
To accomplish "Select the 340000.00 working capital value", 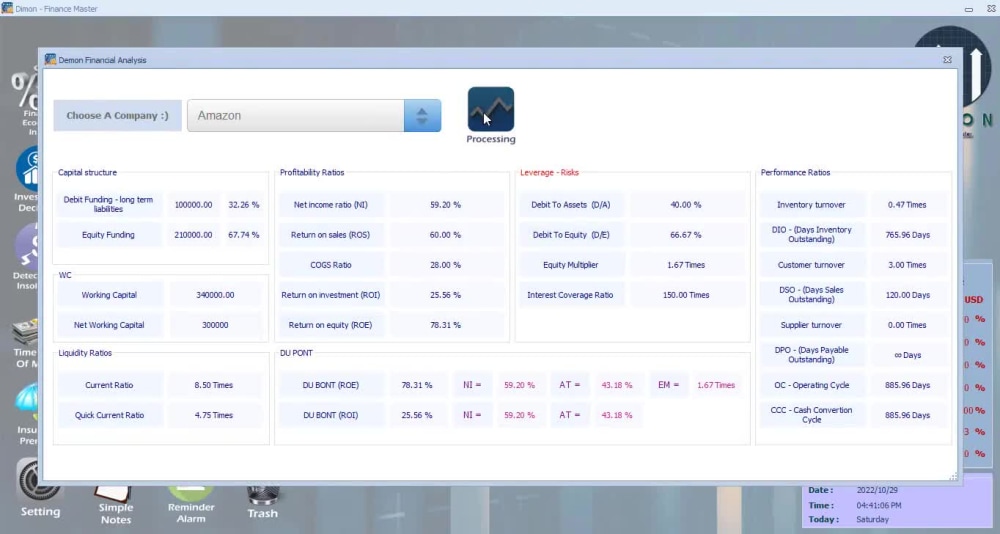I will [215, 295].
